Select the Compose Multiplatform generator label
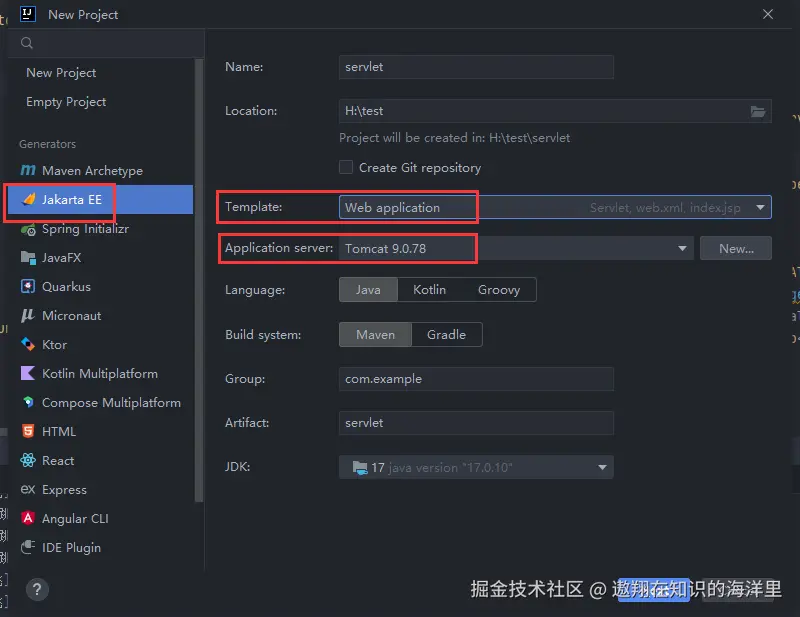This screenshot has height=617, width=800. point(111,403)
